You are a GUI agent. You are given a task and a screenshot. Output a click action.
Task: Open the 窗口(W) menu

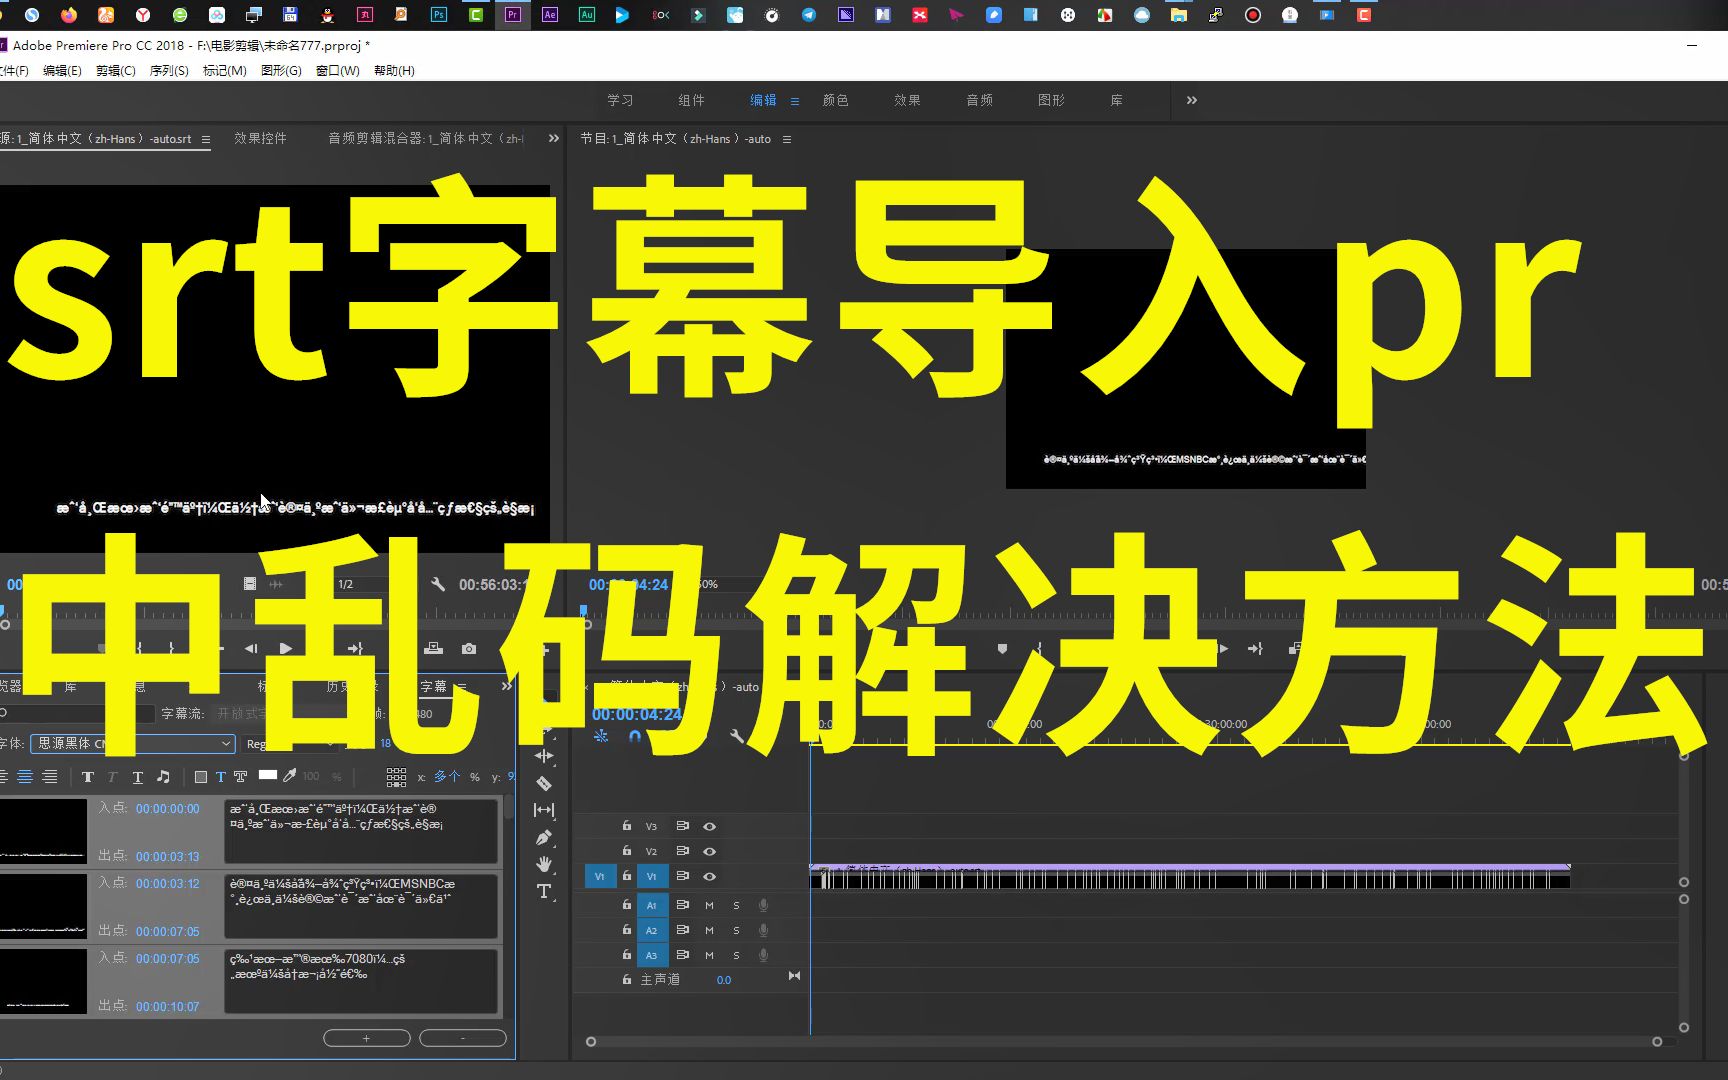coord(337,70)
